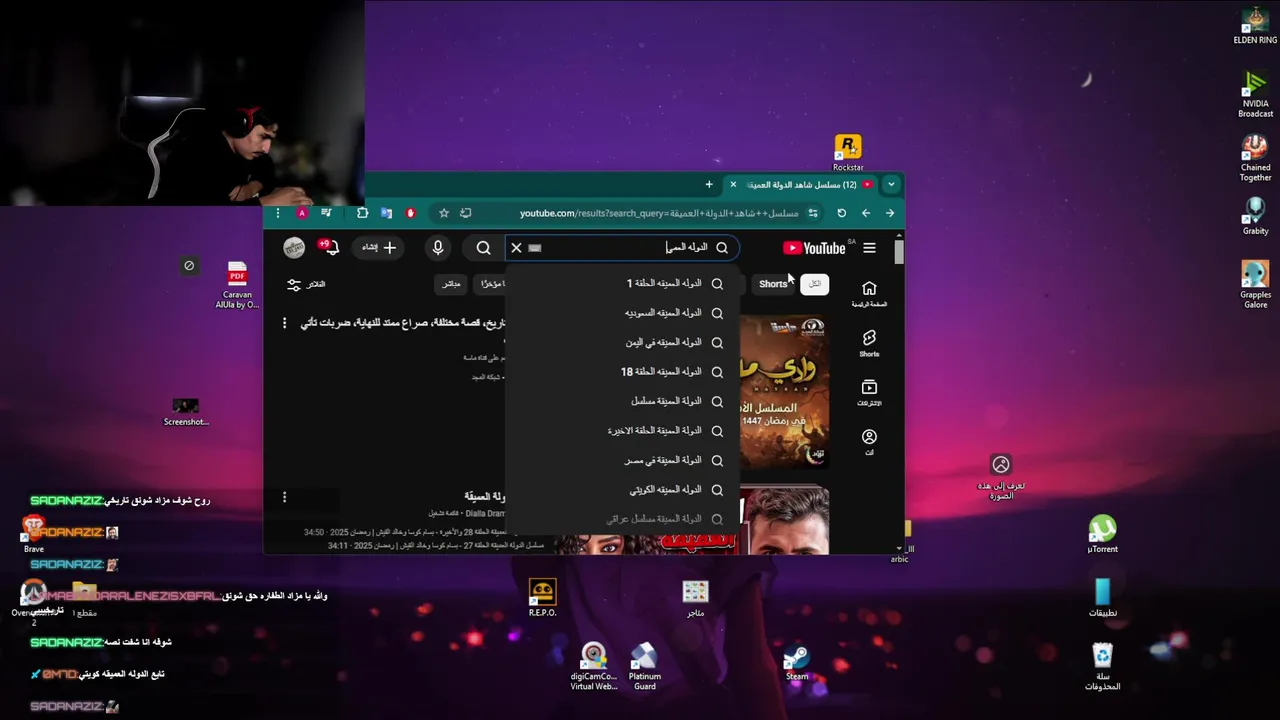Open the YouTube hamburger guide menu
Viewport: 1280px width, 720px height.
click(x=869, y=248)
